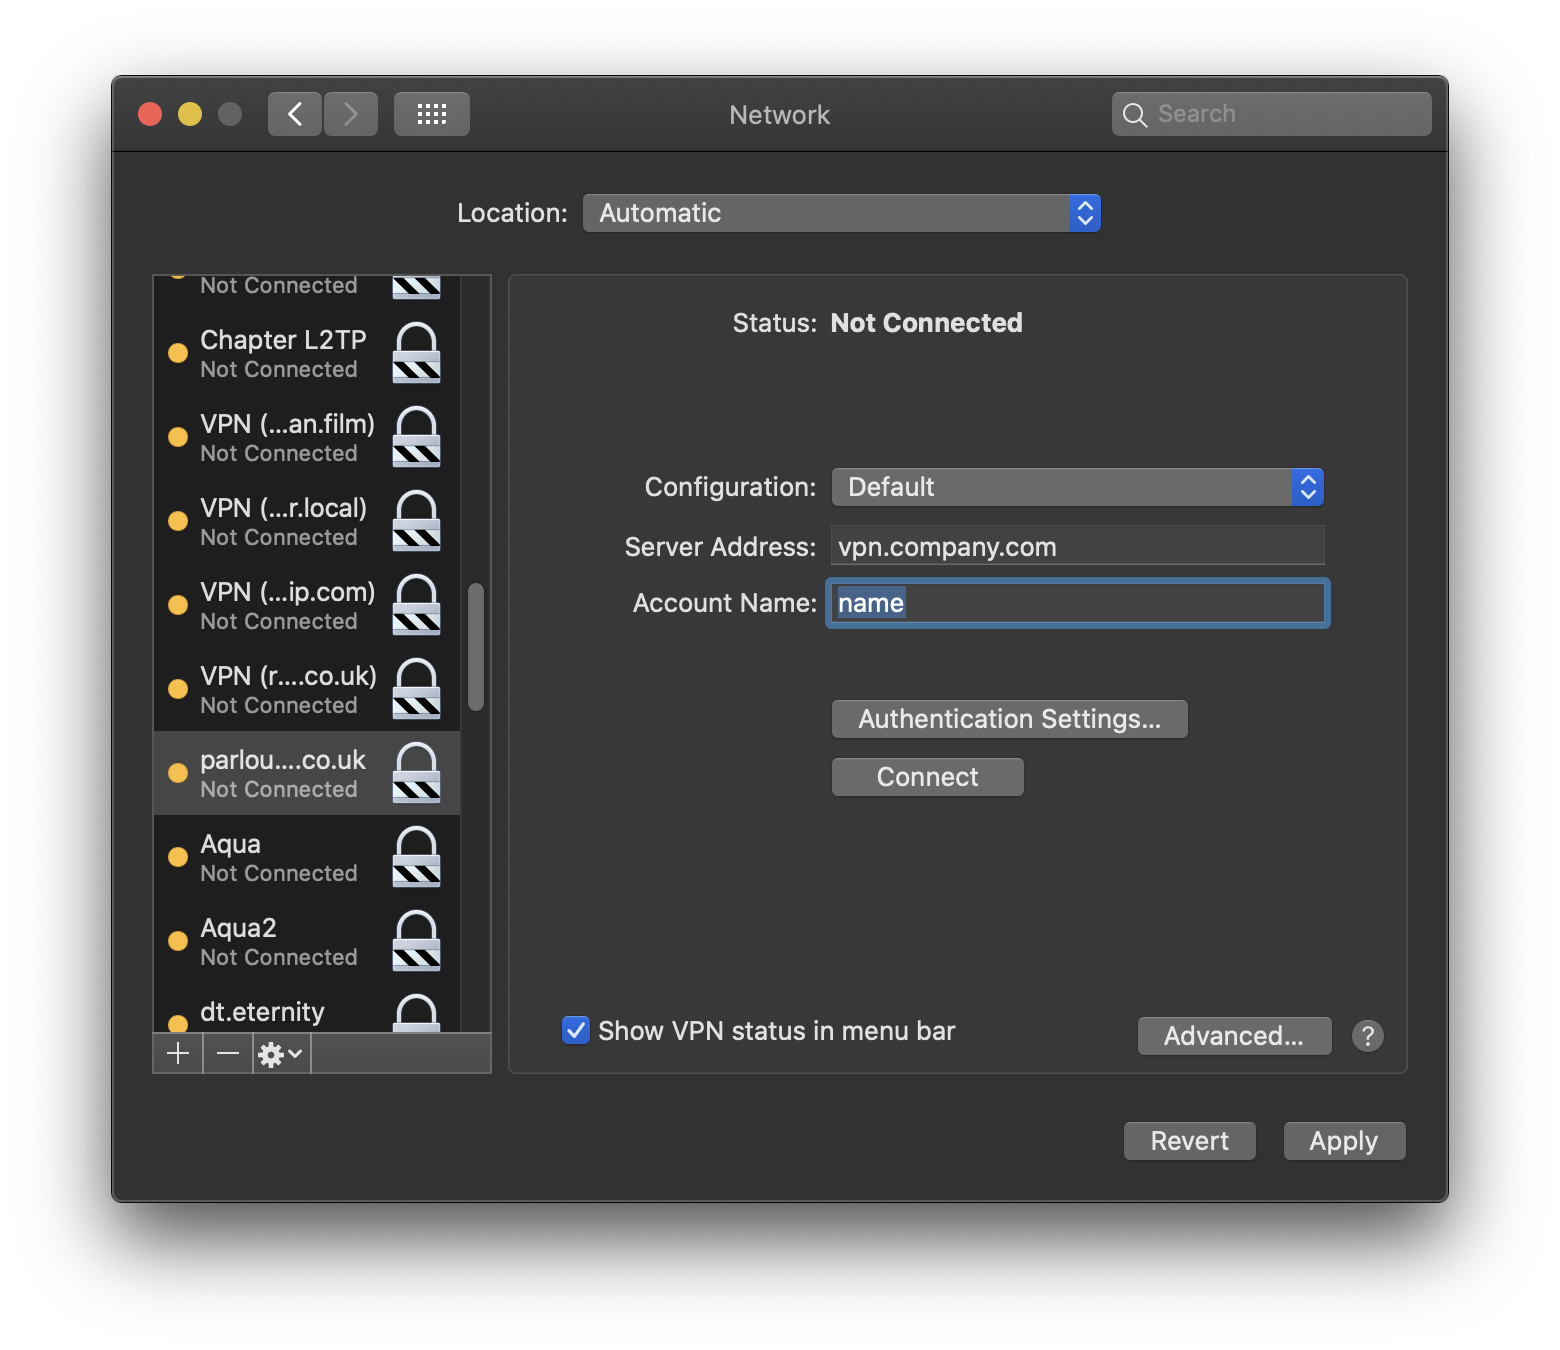1560x1350 pixels.
Task: Go forward with the right chevron button
Action: (x=351, y=114)
